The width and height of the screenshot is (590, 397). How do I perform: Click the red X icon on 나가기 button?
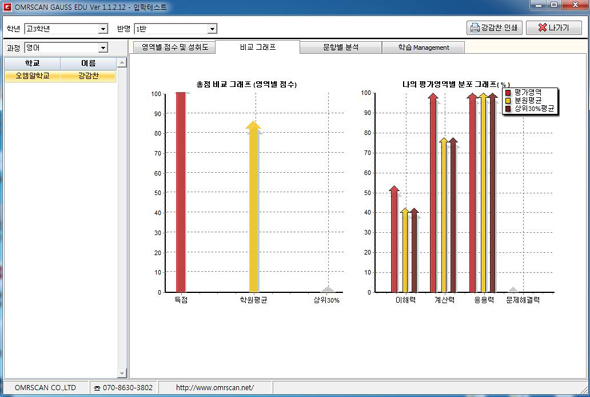coord(542,27)
